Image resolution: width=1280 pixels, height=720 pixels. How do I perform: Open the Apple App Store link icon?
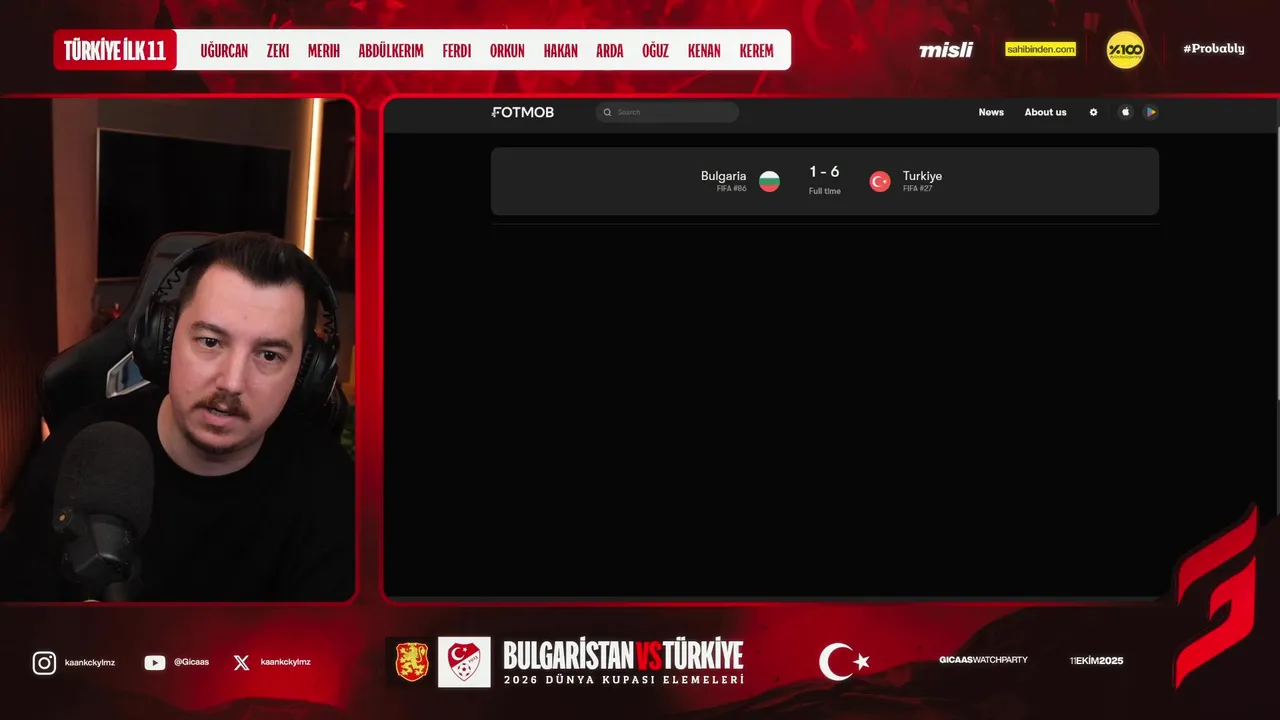1125,112
